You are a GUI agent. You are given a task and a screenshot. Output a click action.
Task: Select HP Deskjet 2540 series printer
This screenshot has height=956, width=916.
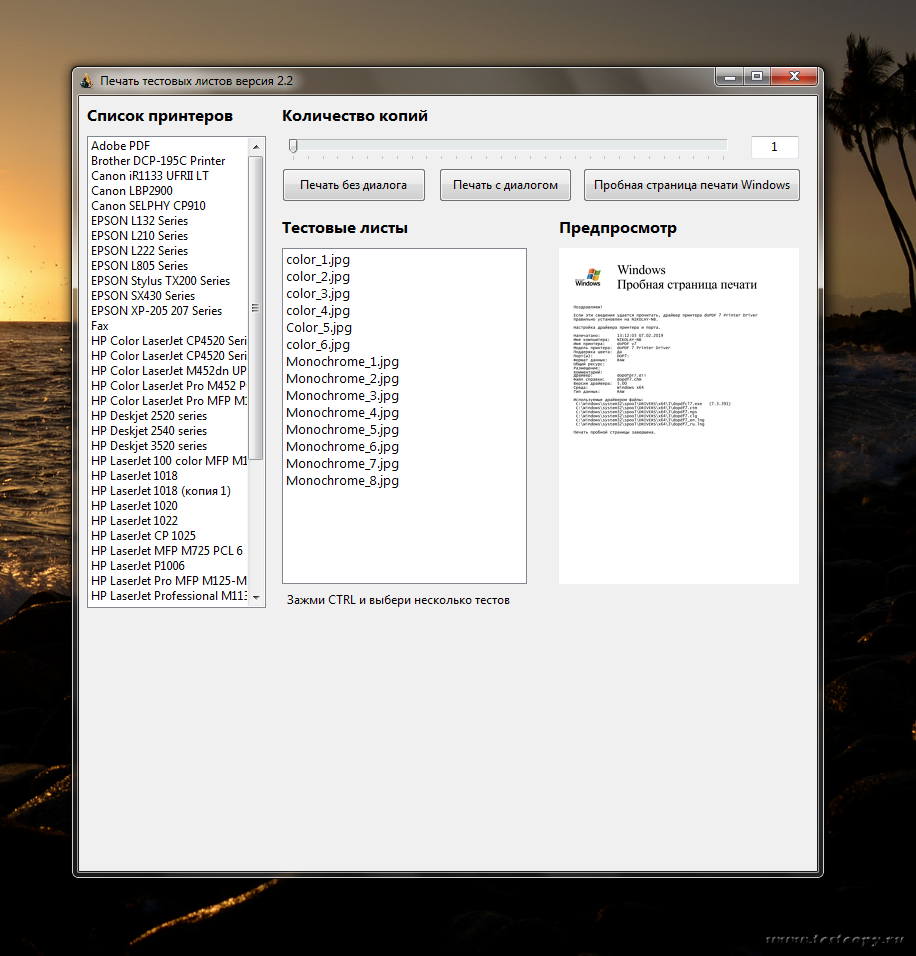point(149,431)
